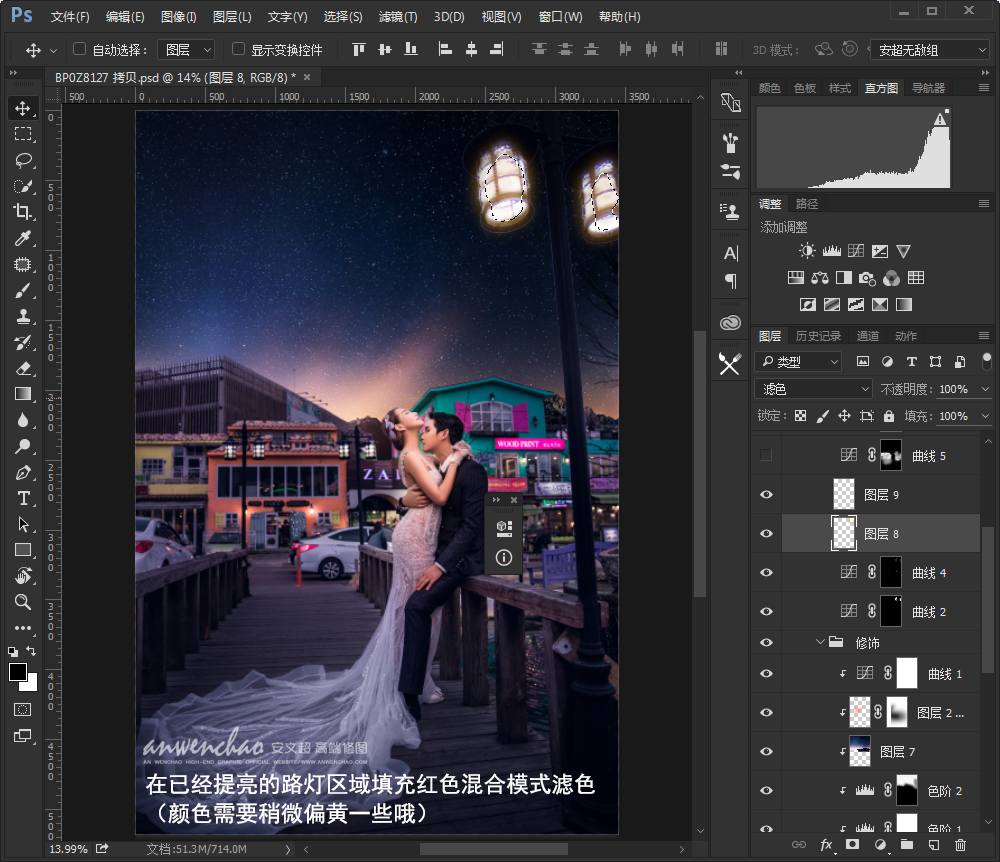This screenshot has height=862, width=1000.
Task: Switch to the 颜色 tab
Action: 769,88
